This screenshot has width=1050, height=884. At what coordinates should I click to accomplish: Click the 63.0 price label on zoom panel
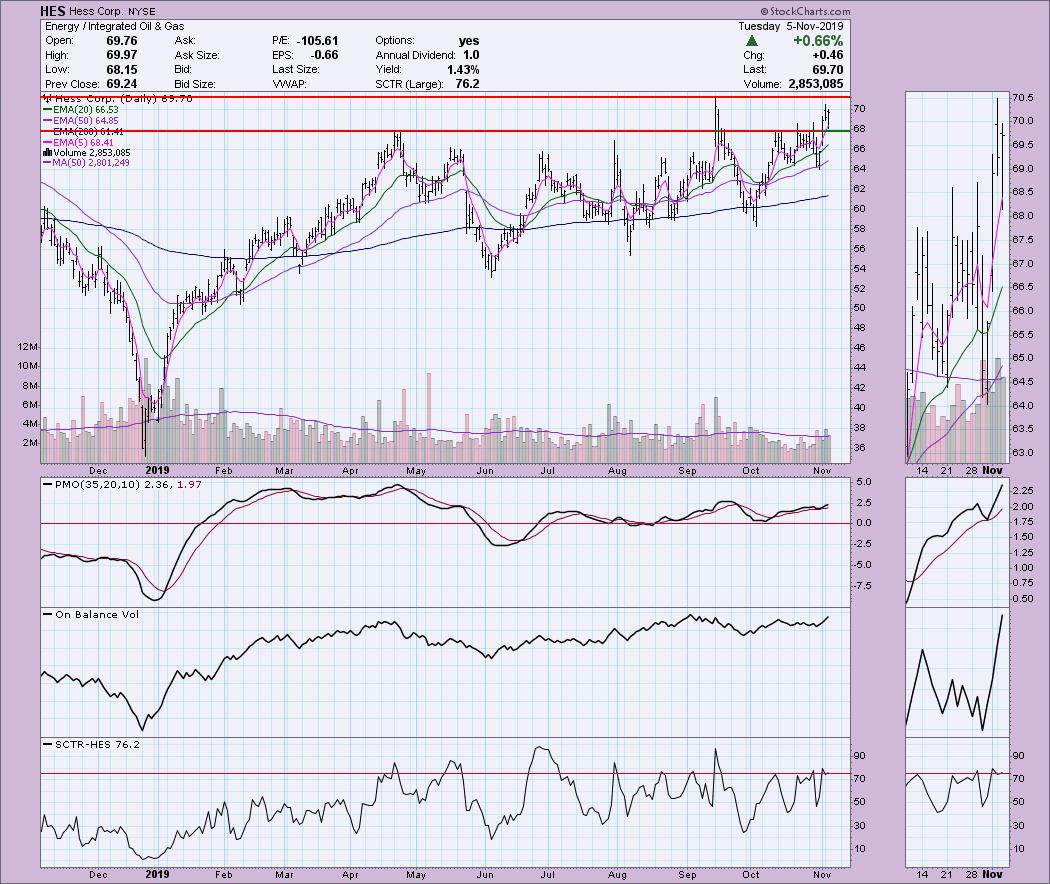(x=1023, y=453)
